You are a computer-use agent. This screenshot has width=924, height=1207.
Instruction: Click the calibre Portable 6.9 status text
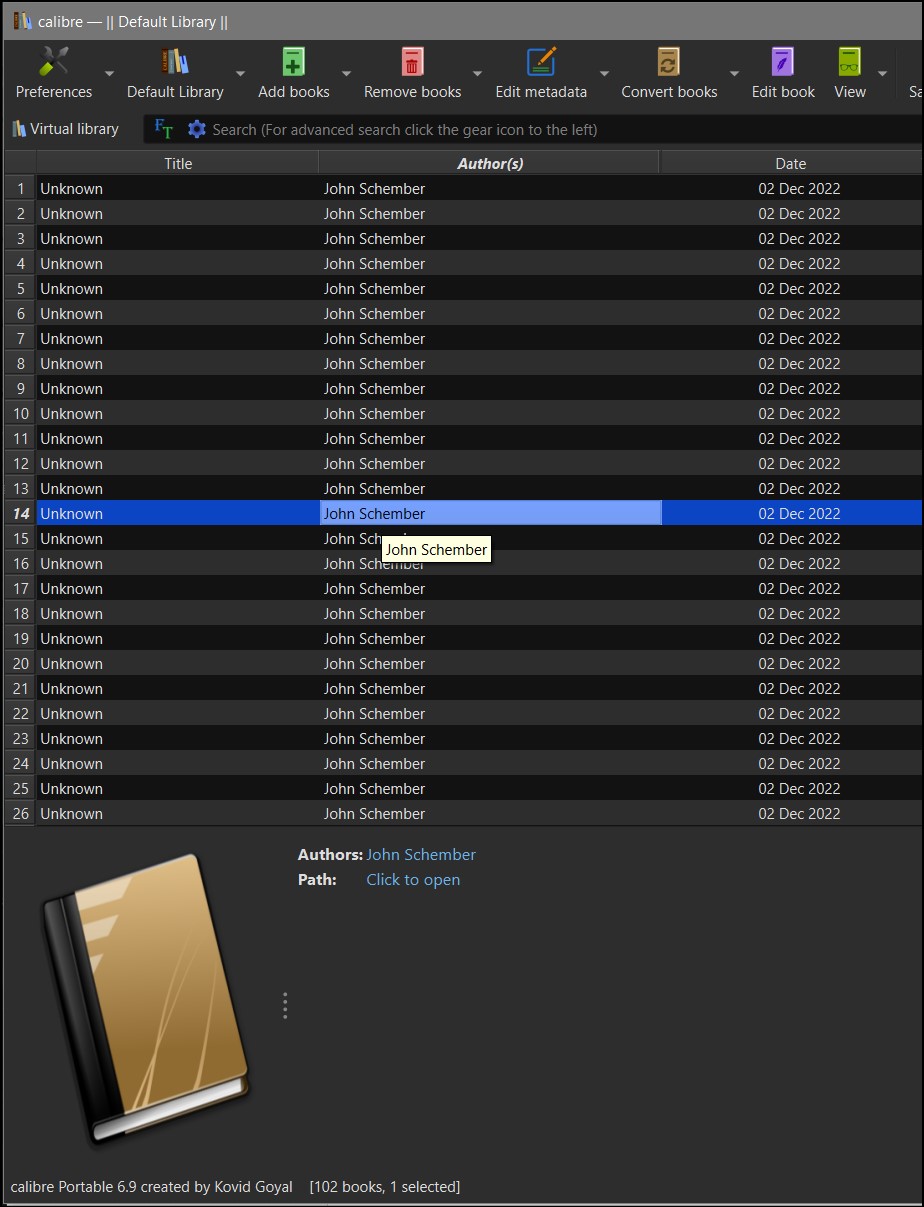point(151,1187)
